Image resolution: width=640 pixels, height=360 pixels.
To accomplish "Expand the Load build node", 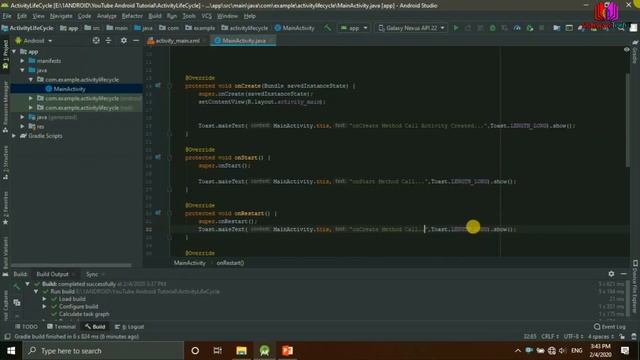I will 44,299.
